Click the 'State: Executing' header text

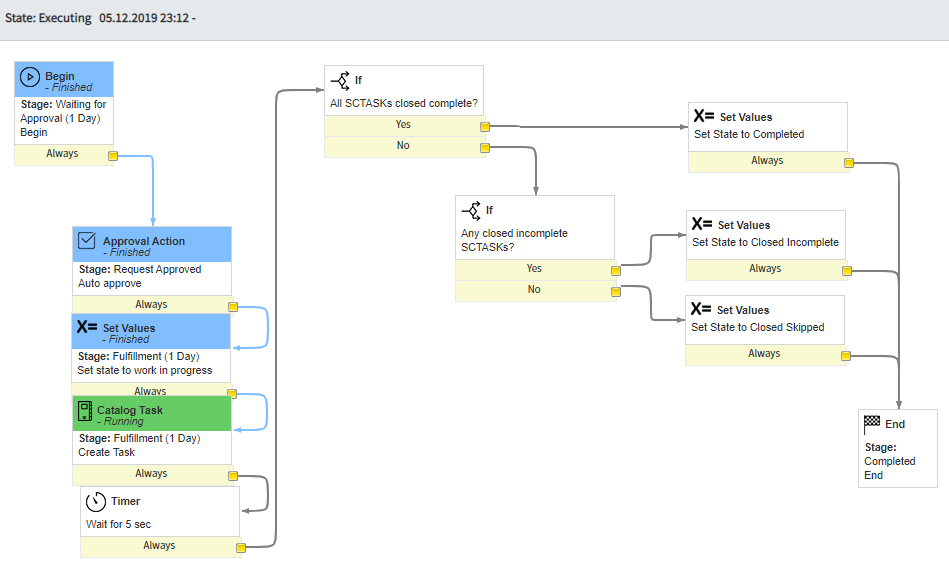pos(48,19)
